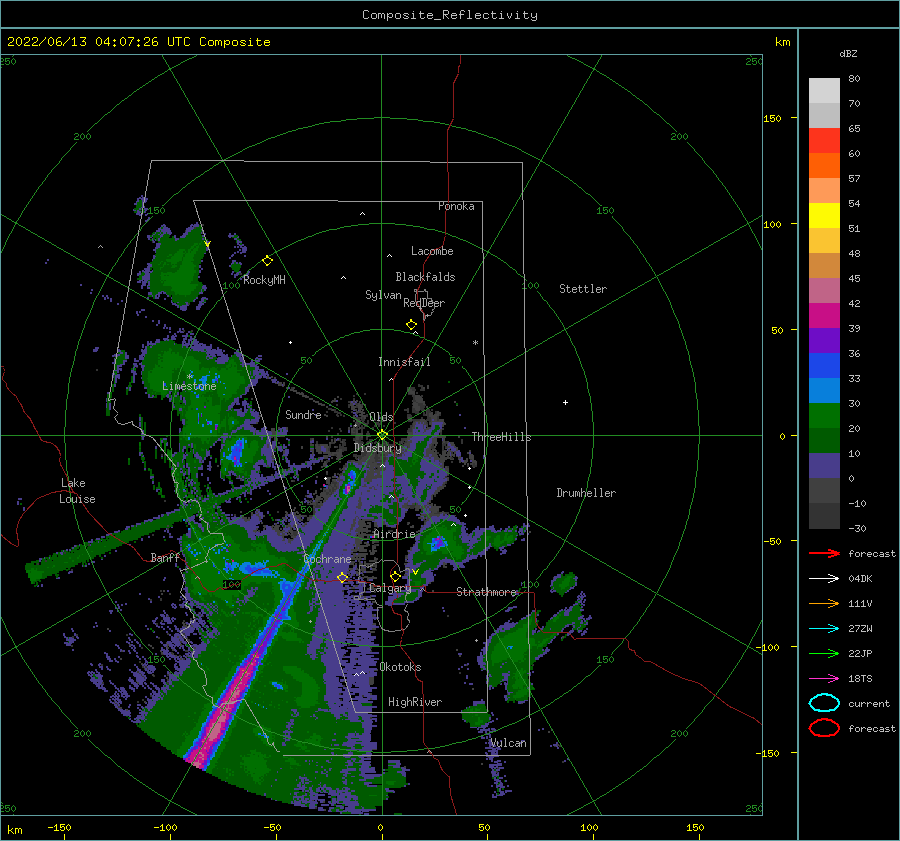Click the yellow diamond marker below RedDeer
This screenshot has height=841, width=900.
click(x=411, y=325)
